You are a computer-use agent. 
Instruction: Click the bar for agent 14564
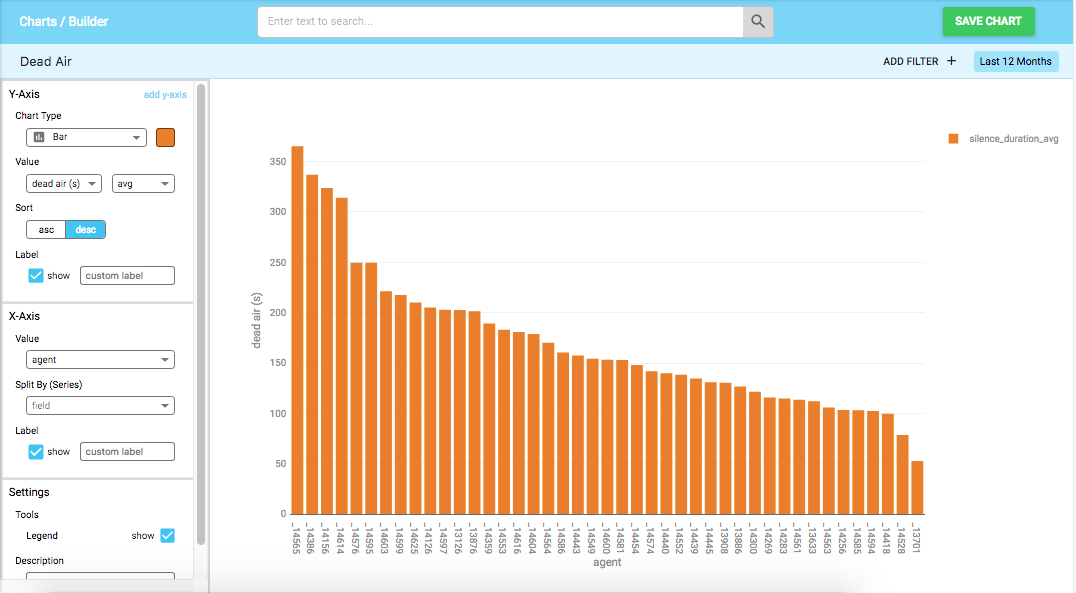(x=548, y=429)
